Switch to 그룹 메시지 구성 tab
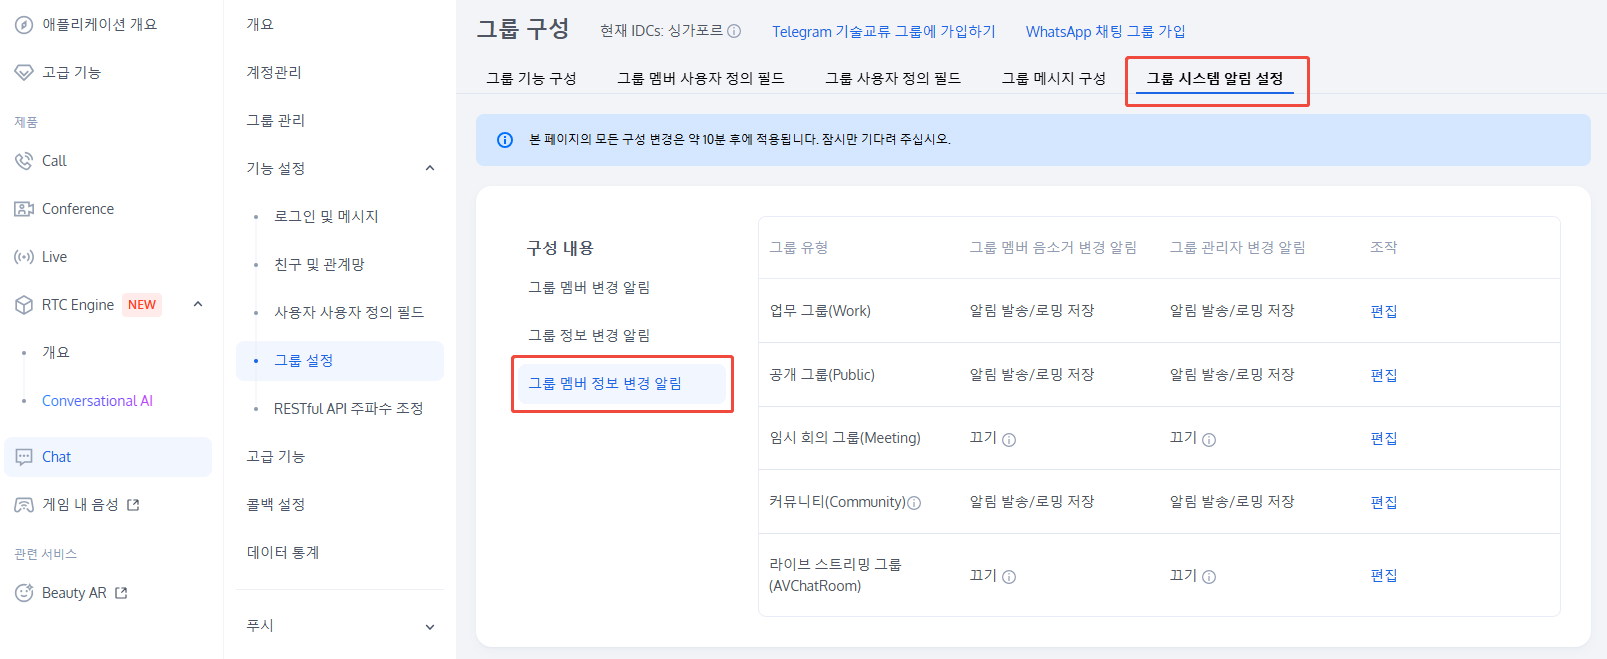The image size is (1607, 659). (1054, 78)
